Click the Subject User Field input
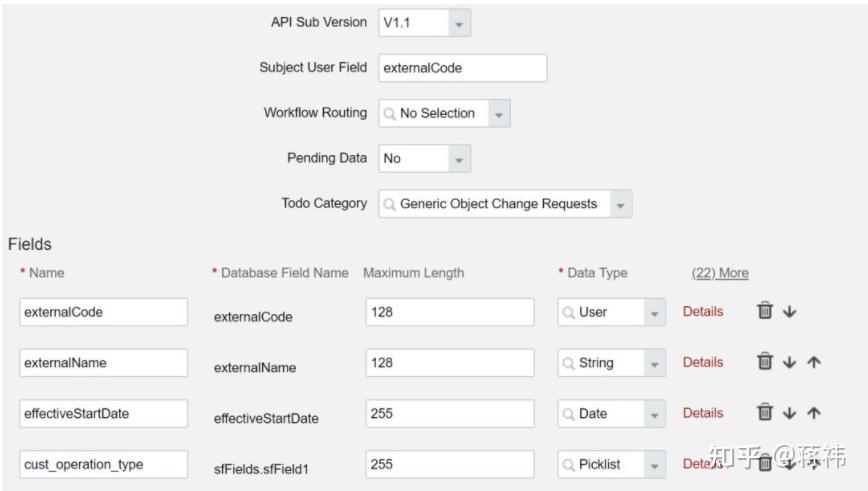The width and height of the screenshot is (868, 491). point(462,68)
